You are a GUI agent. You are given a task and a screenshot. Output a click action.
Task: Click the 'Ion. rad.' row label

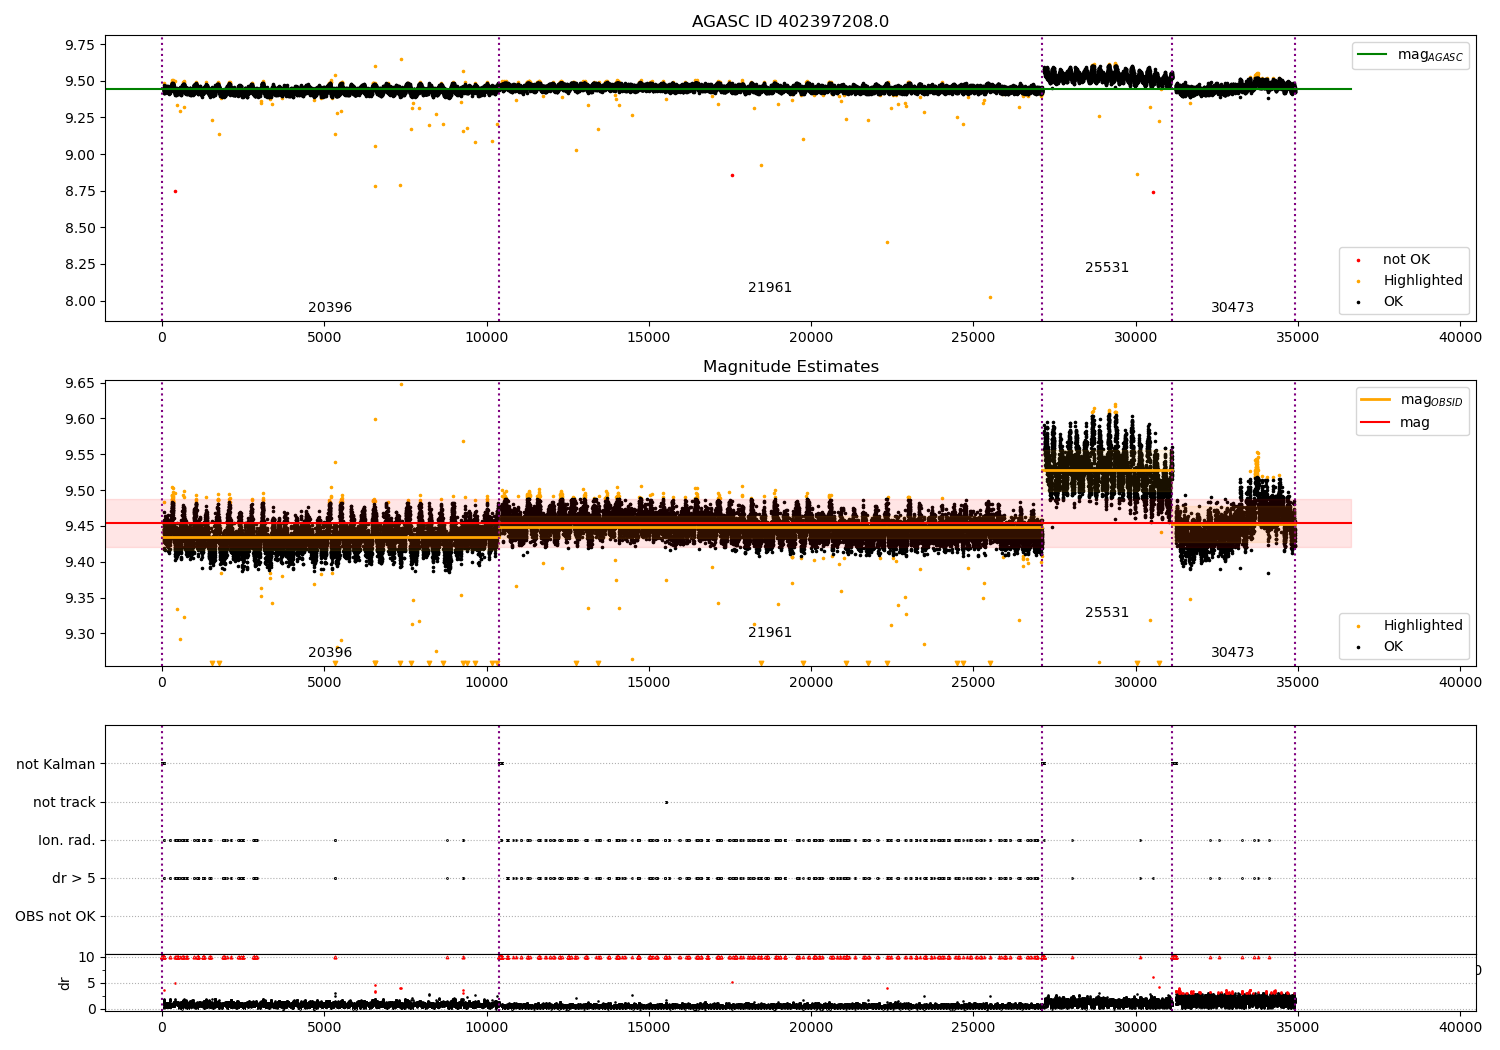[x=67, y=840]
